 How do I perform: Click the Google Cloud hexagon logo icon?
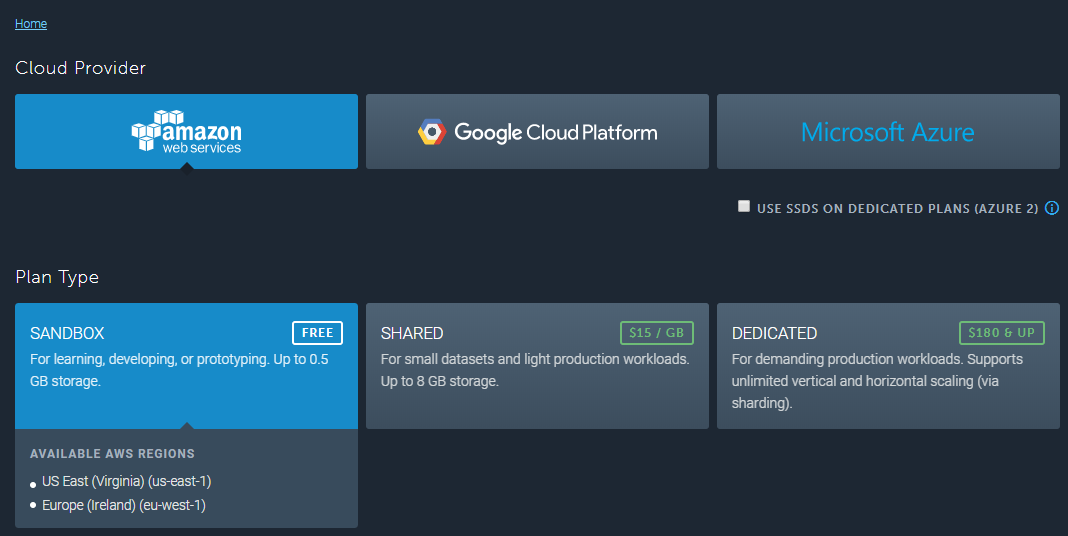point(432,132)
